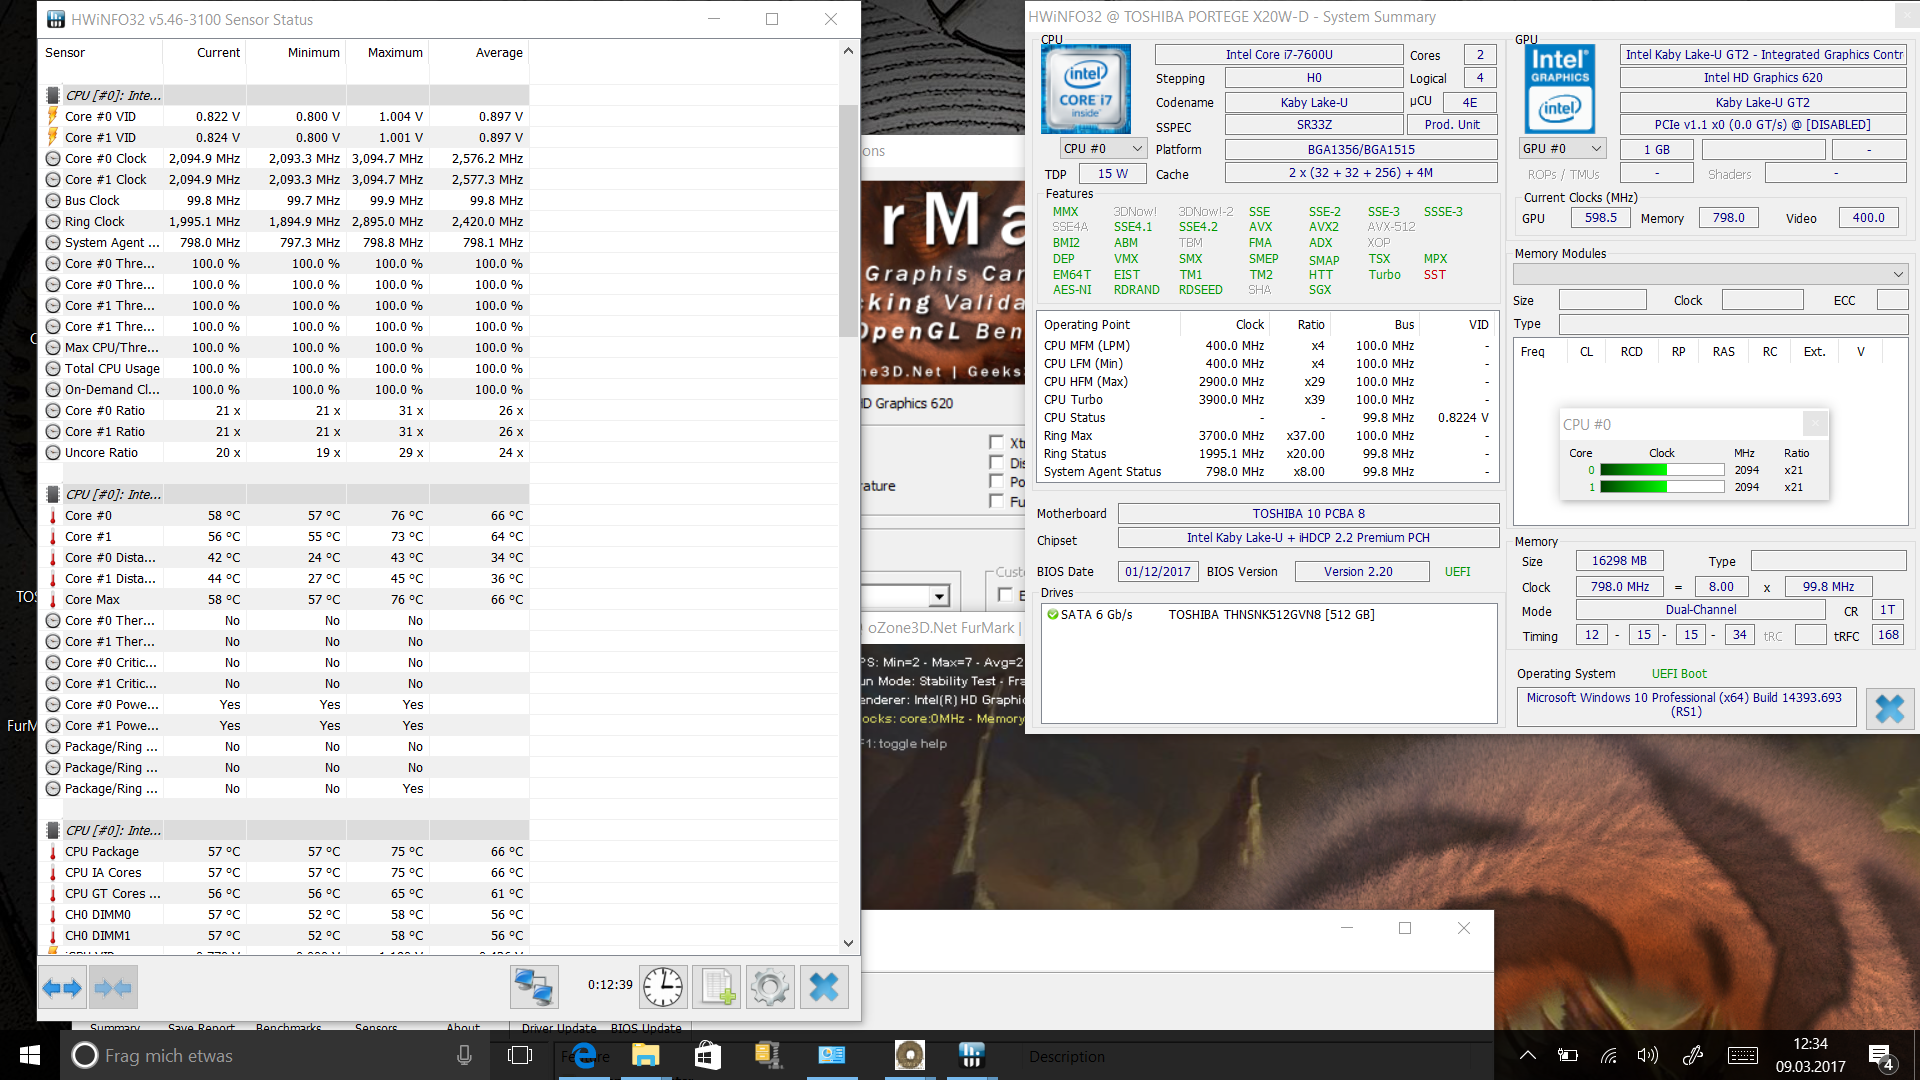Tick the FurMark checkbox labeled Xt

[996, 442]
